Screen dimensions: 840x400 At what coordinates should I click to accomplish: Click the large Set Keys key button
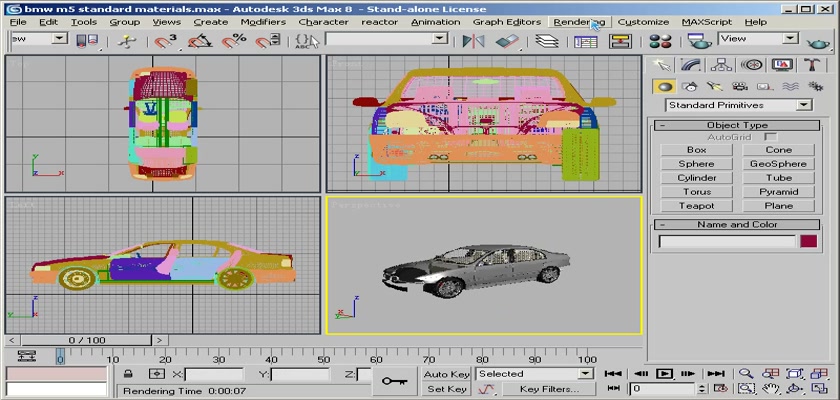tap(394, 381)
